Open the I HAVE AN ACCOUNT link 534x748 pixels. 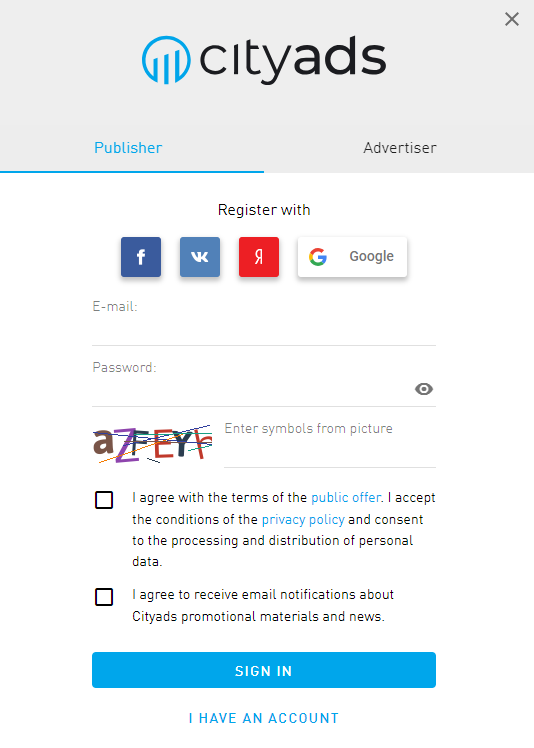(264, 718)
